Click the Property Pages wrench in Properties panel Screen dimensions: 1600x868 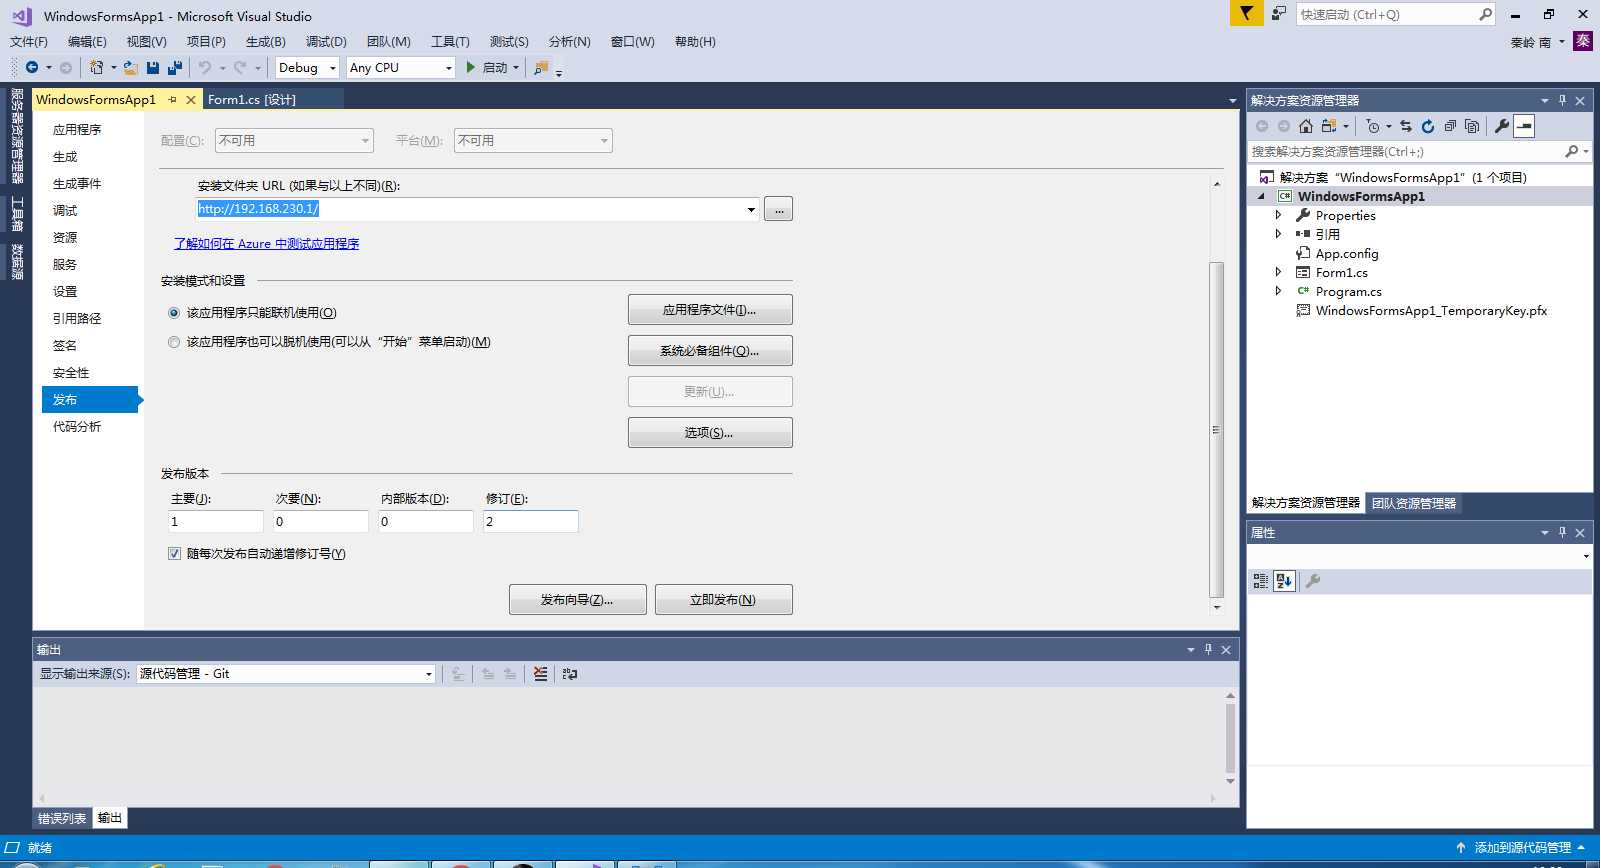[1313, 581]
